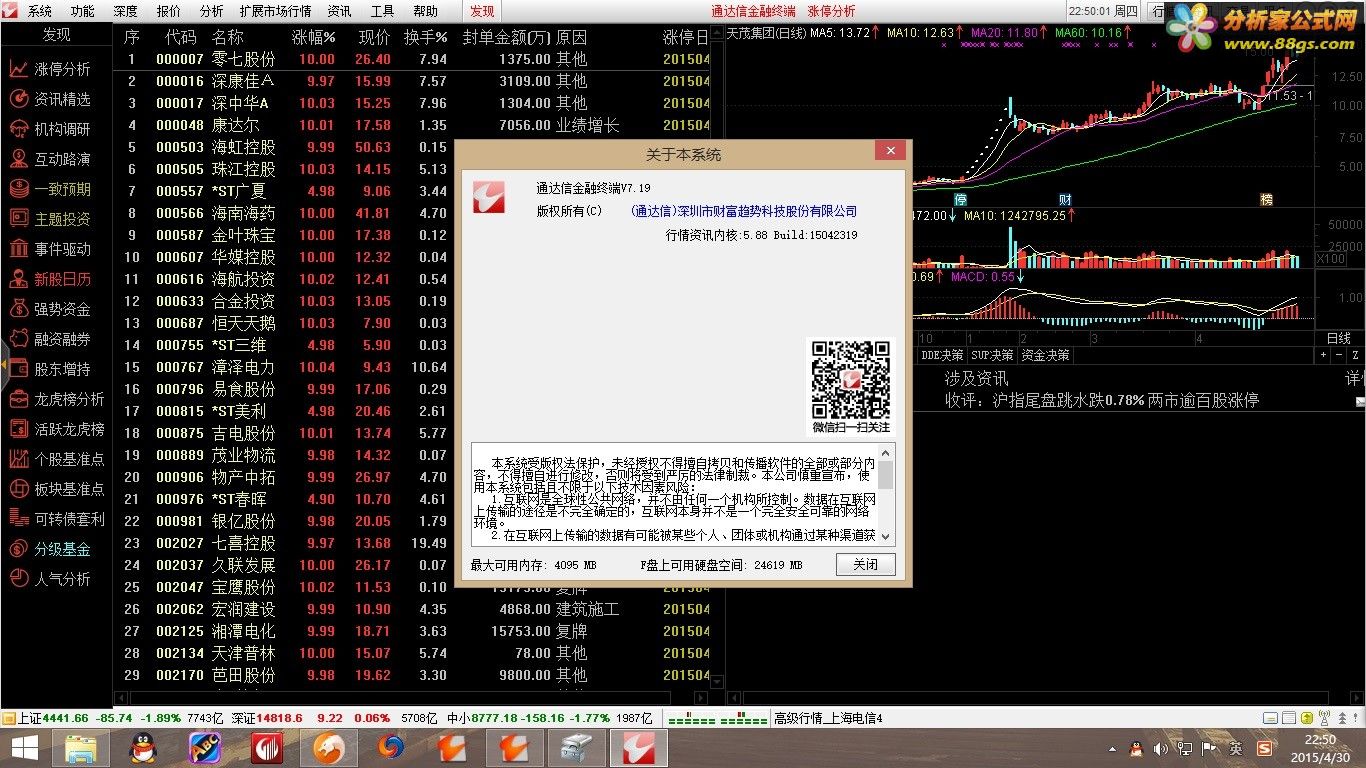Image resolution: width=1366 pixels, height=768 pixels.
Task: Click the Z button beside chart zoom controls
Action: tap(1357, 355)
